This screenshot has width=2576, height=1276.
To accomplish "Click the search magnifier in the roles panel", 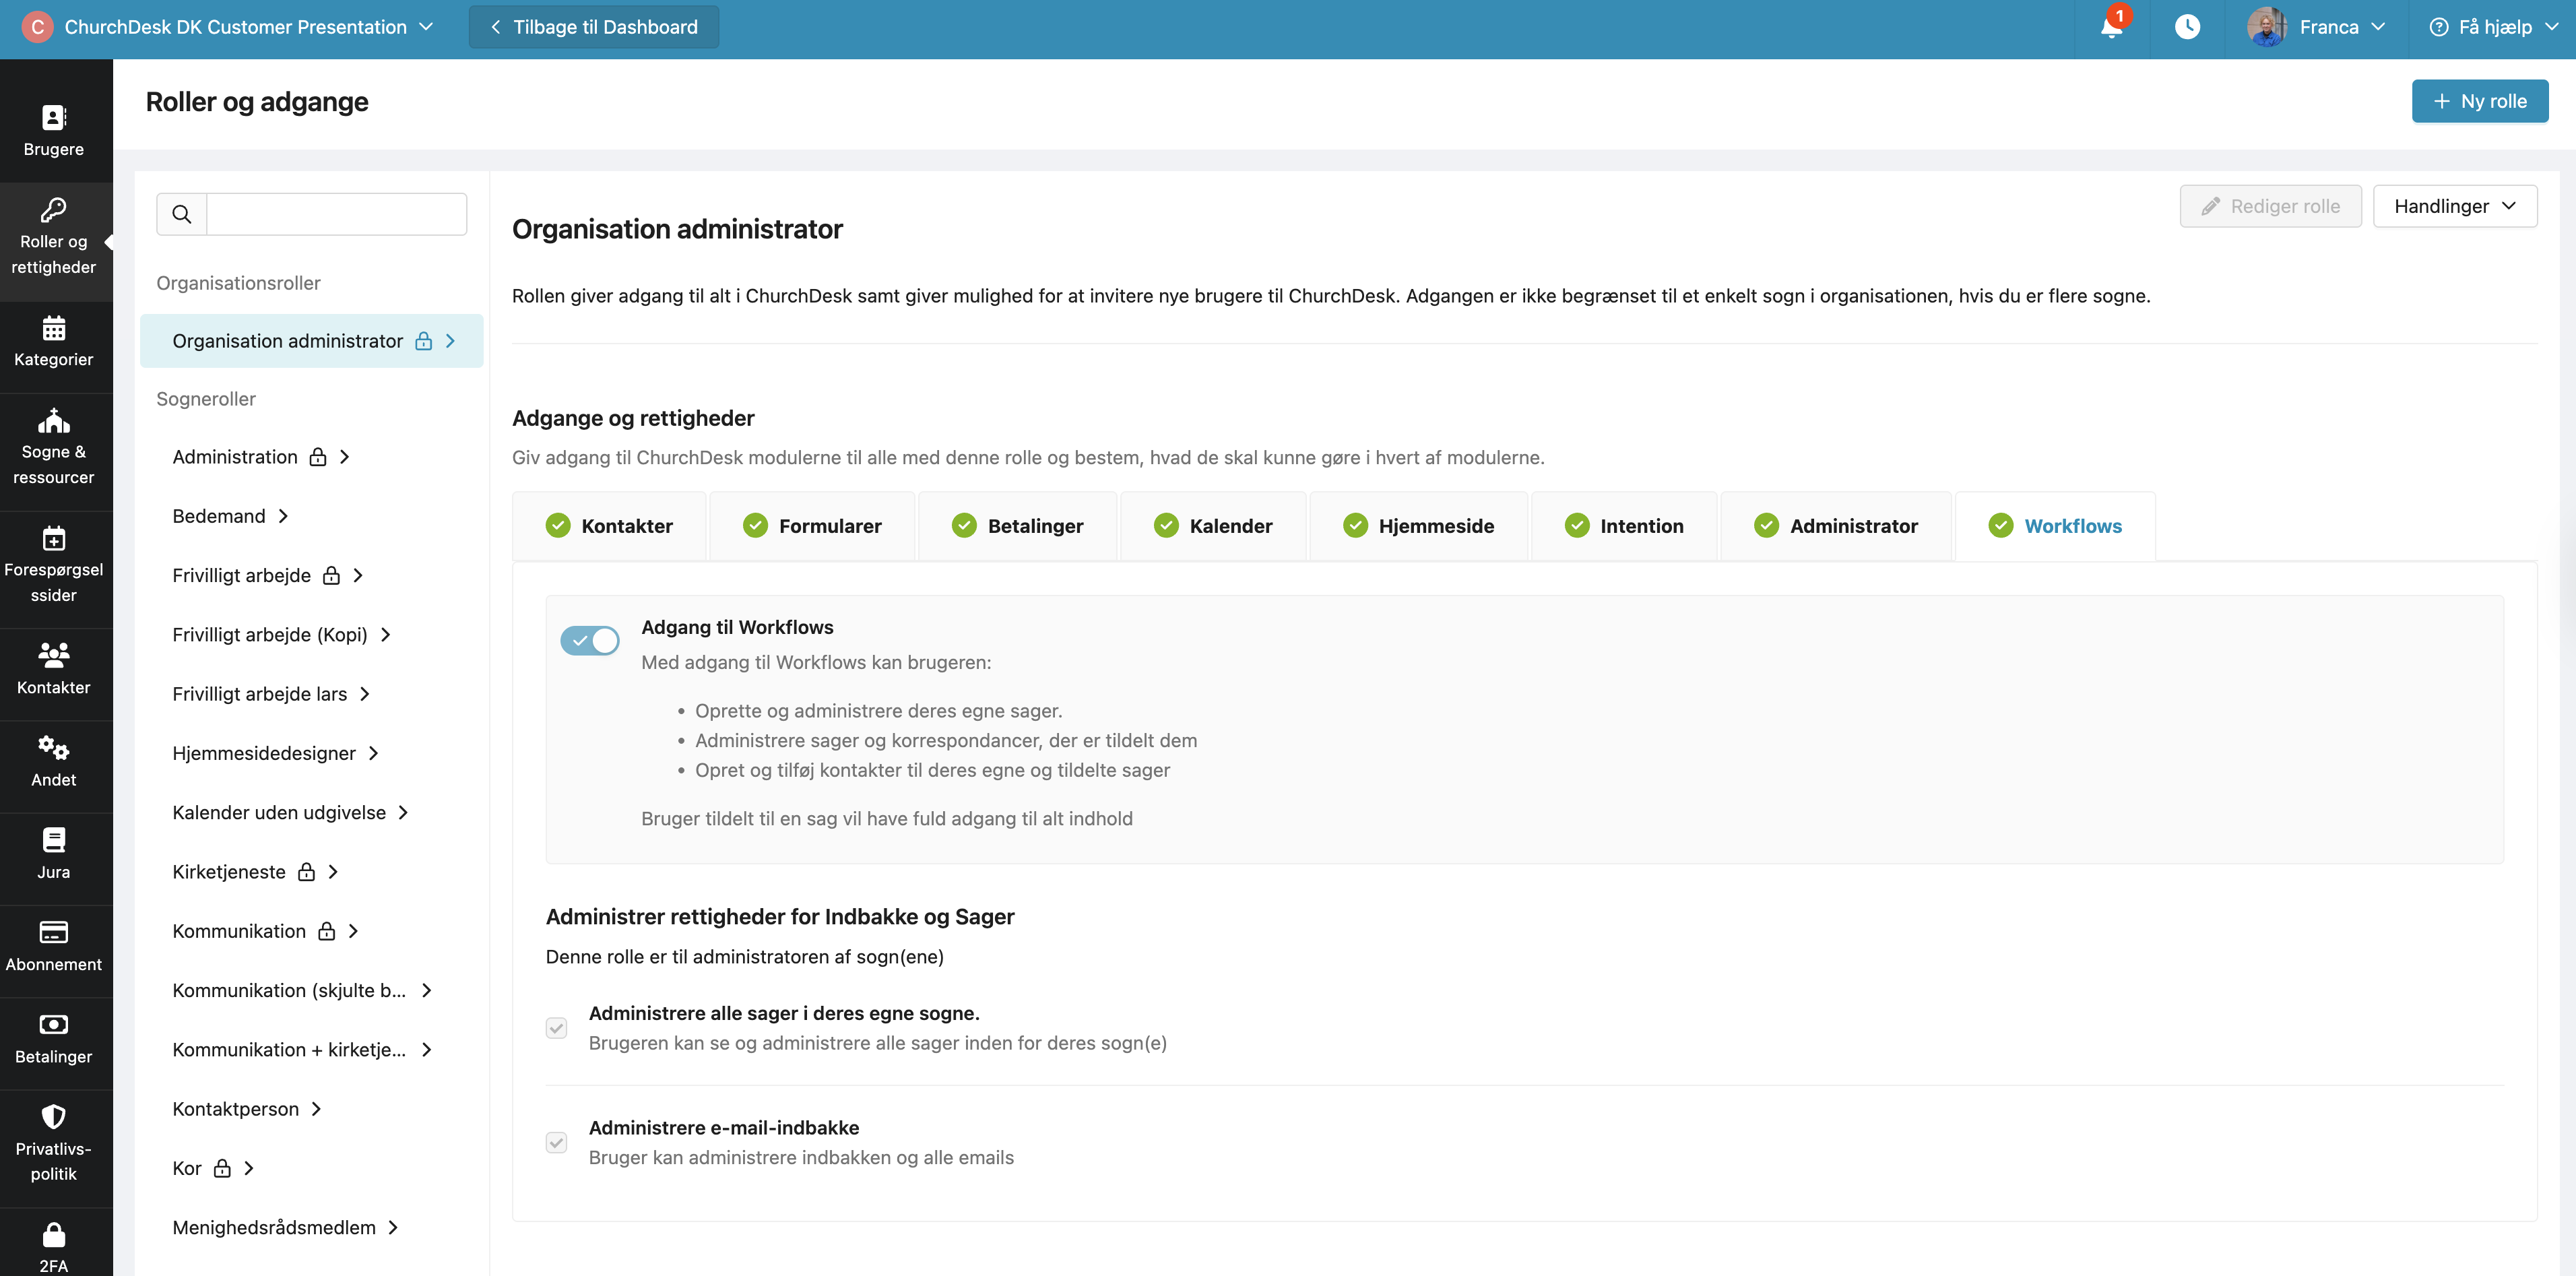I will (x=181, y=213).
